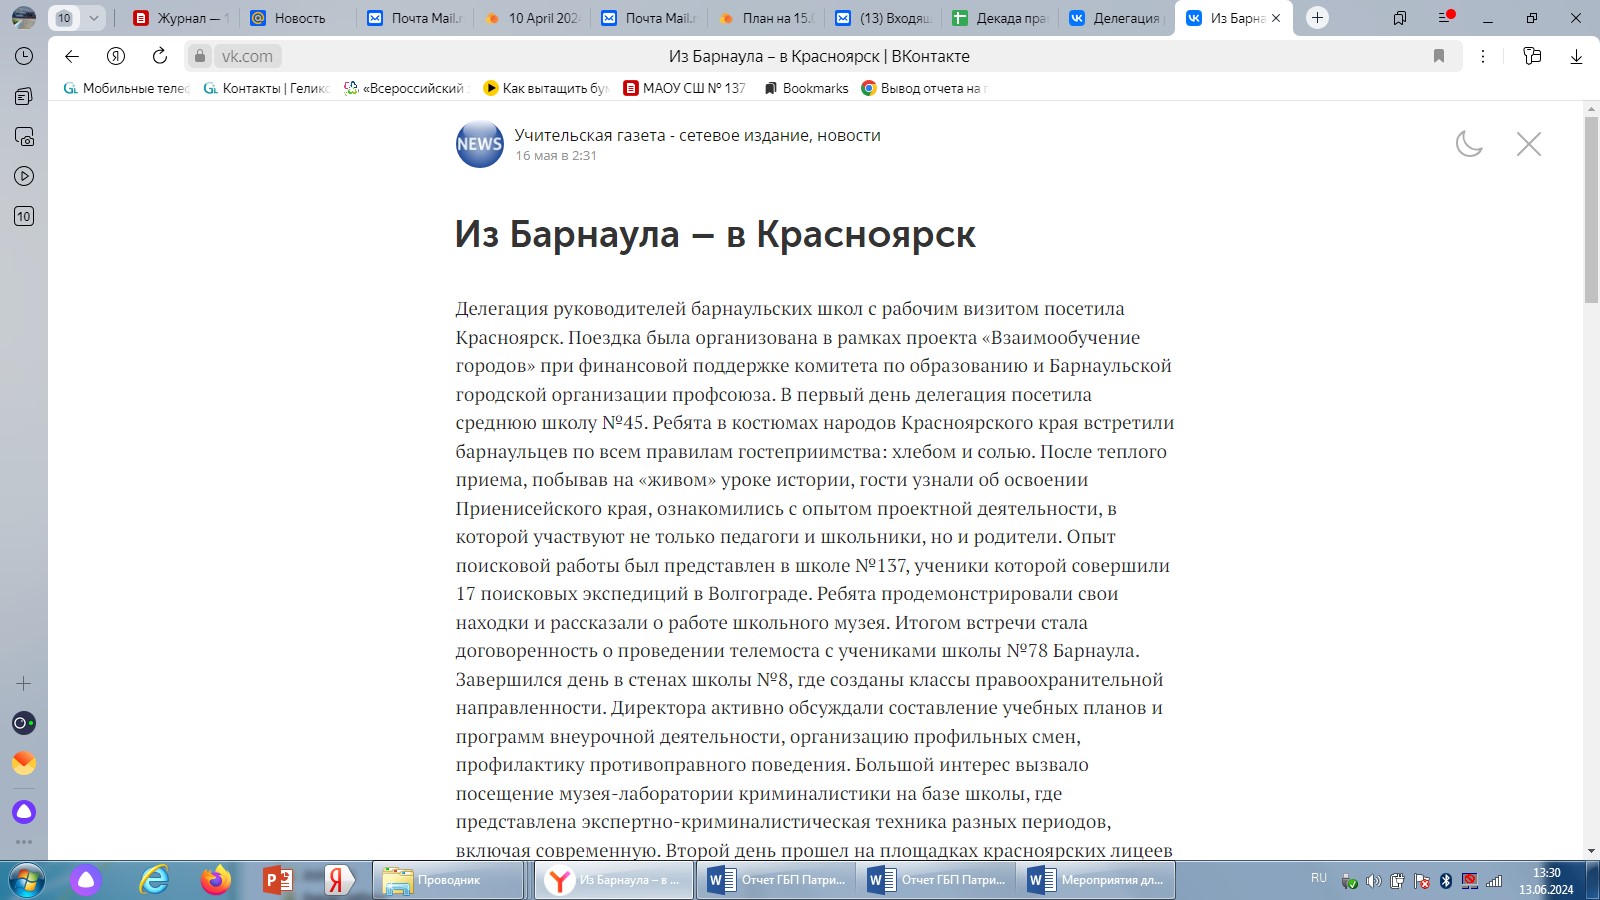Open the Windows Start menu
1600x900 pixels.
pos(27,880)
